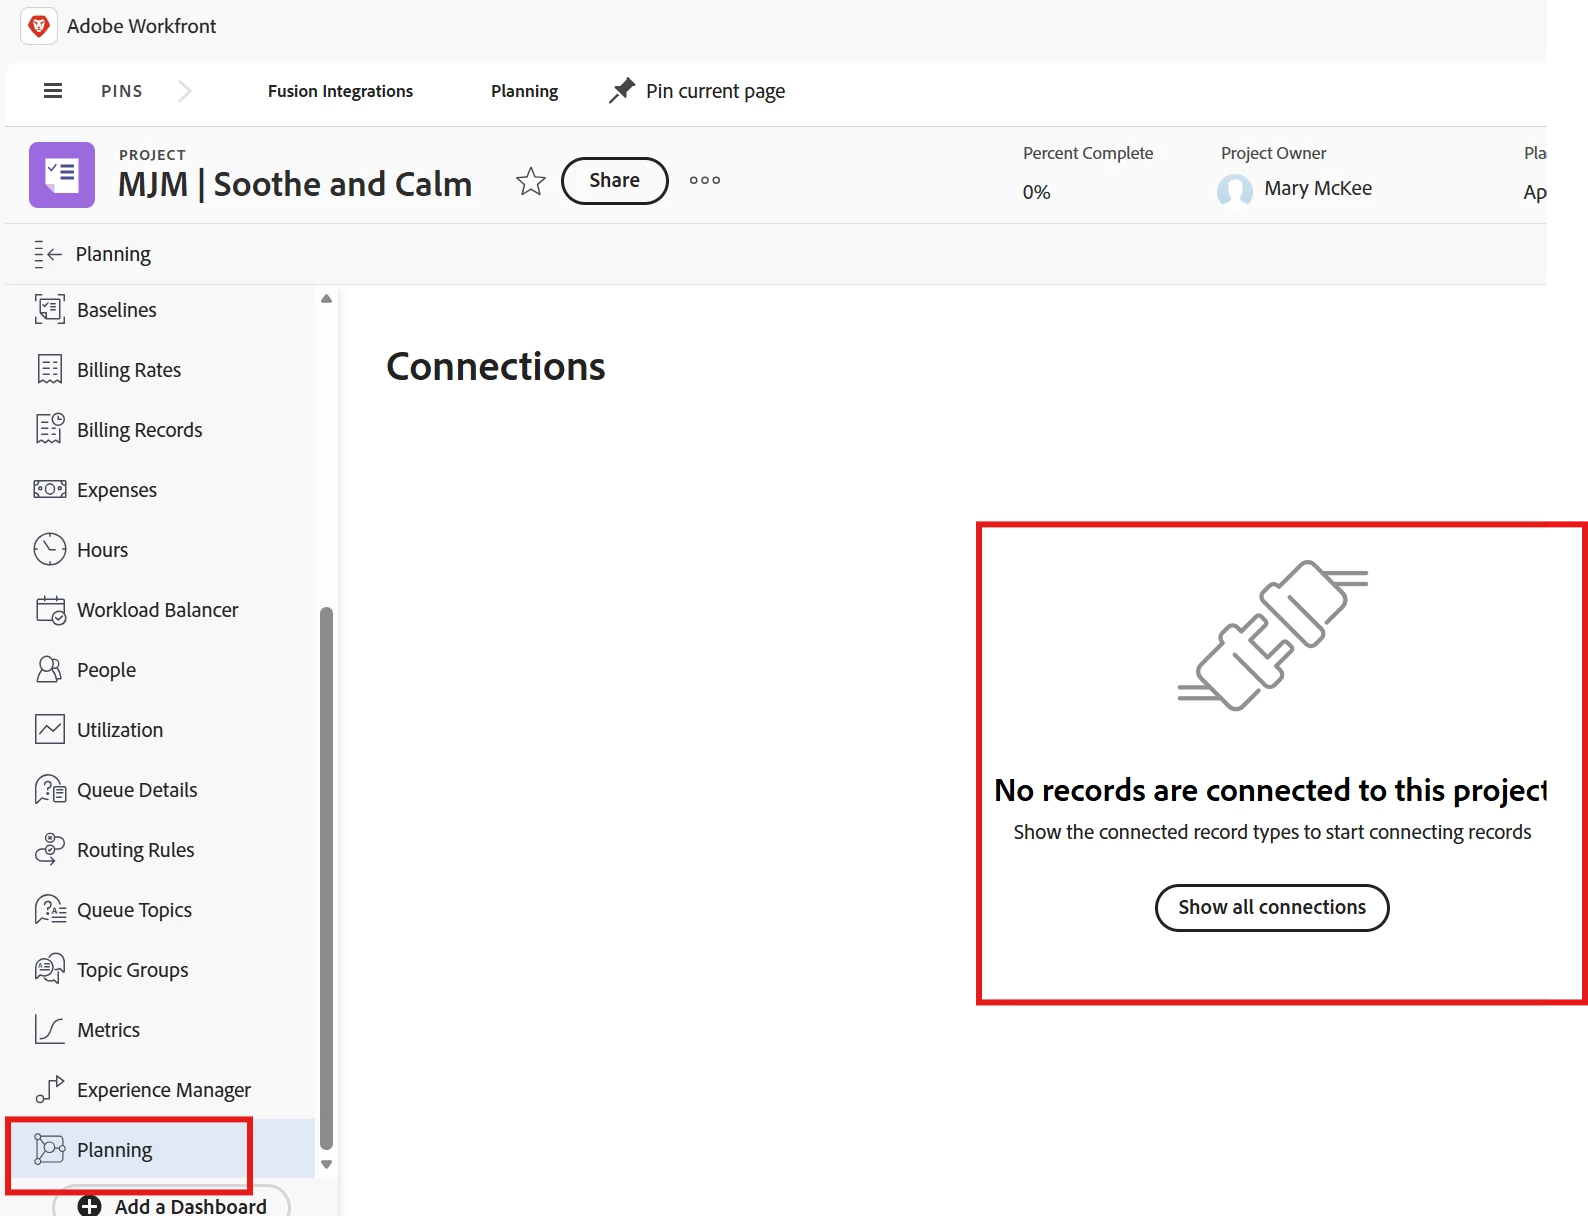Open Topic Groups section
Image resolution: width=1588 pixels, height=1216 pixels.
tap(132, 970)
